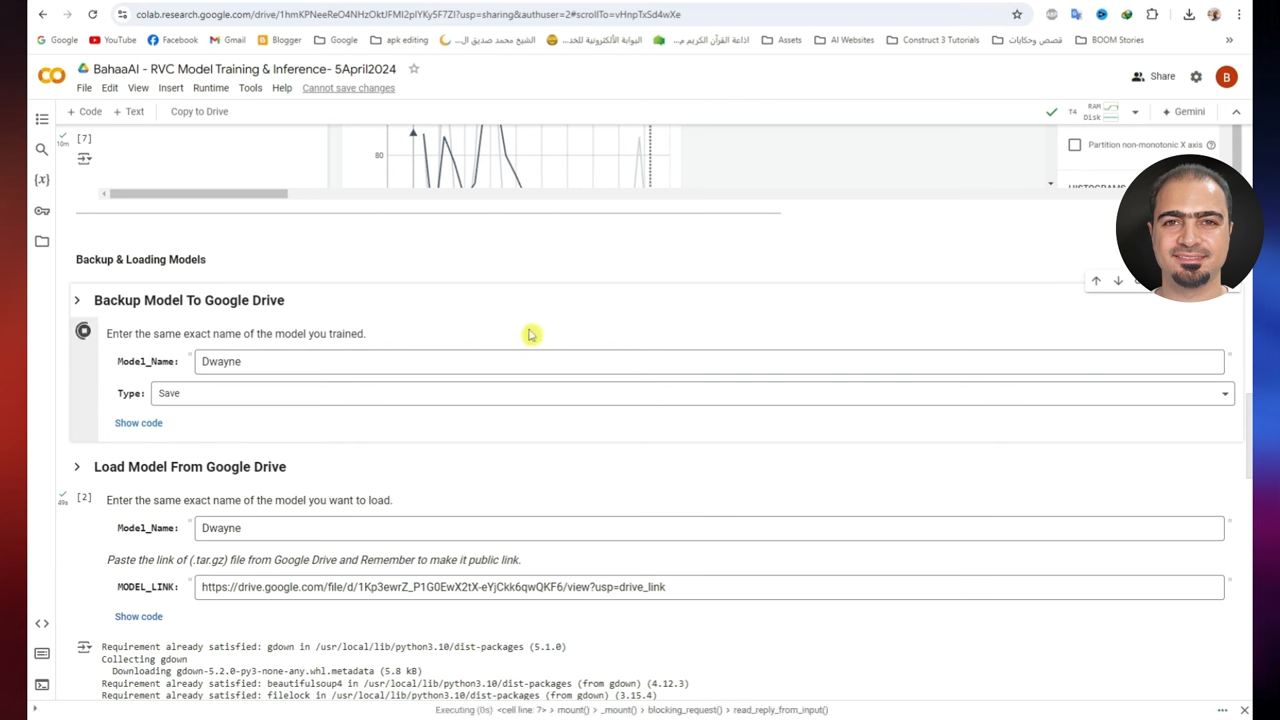
Task: Stop the running Backup Model cell
Action: click(83, 331)
